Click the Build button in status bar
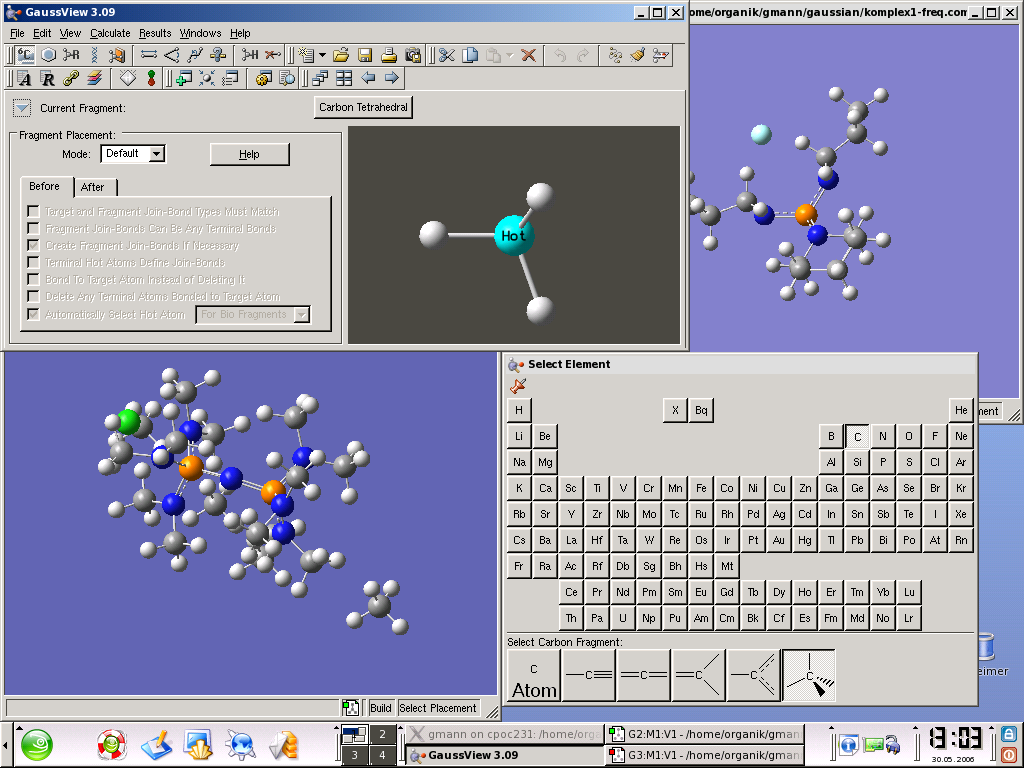This screenshot has width=1024, height=768. (380, 708)
